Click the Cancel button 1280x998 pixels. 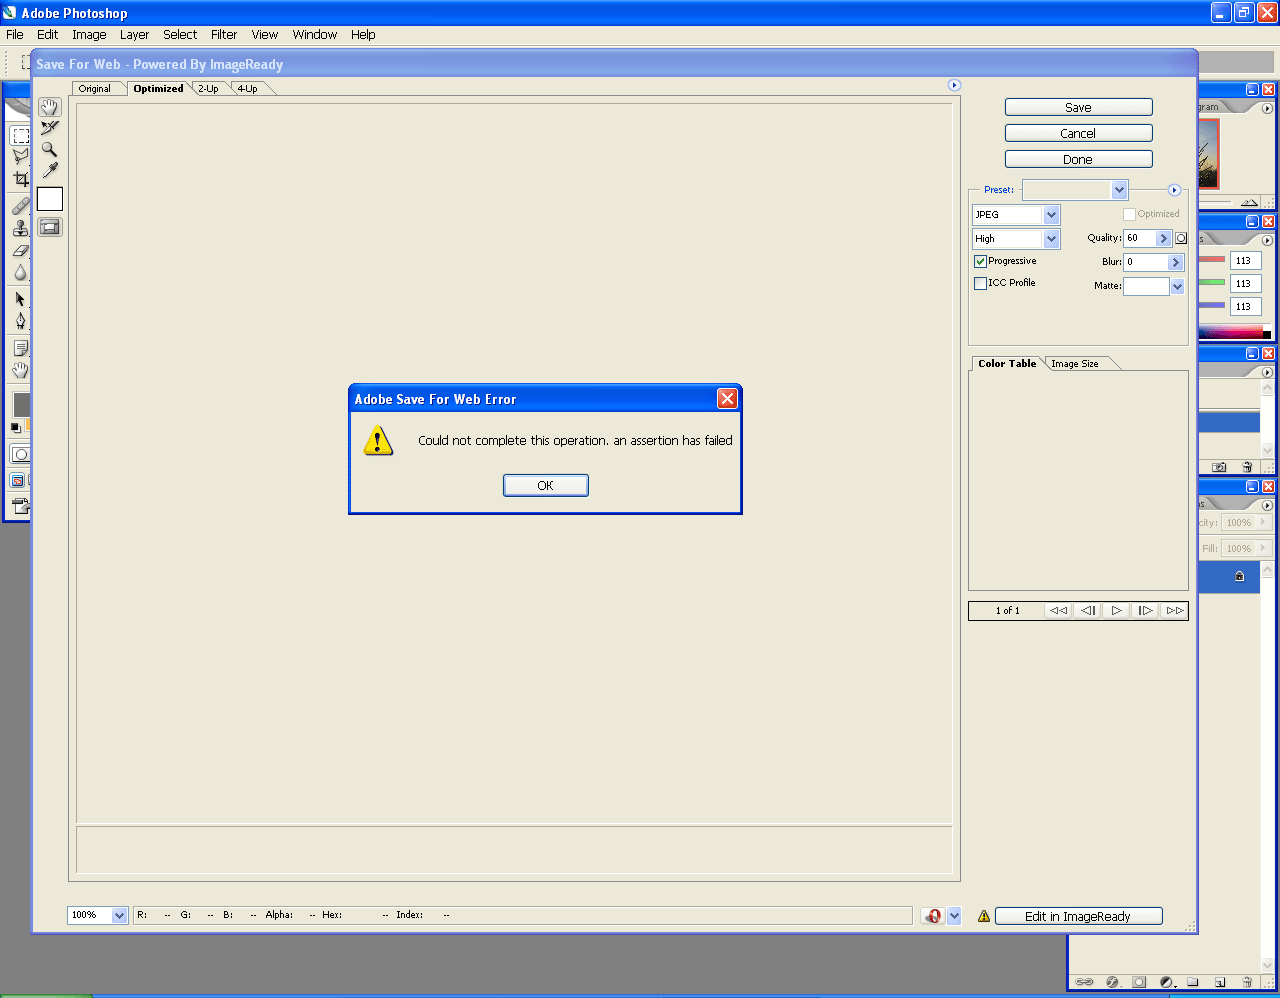point(1078,133)
